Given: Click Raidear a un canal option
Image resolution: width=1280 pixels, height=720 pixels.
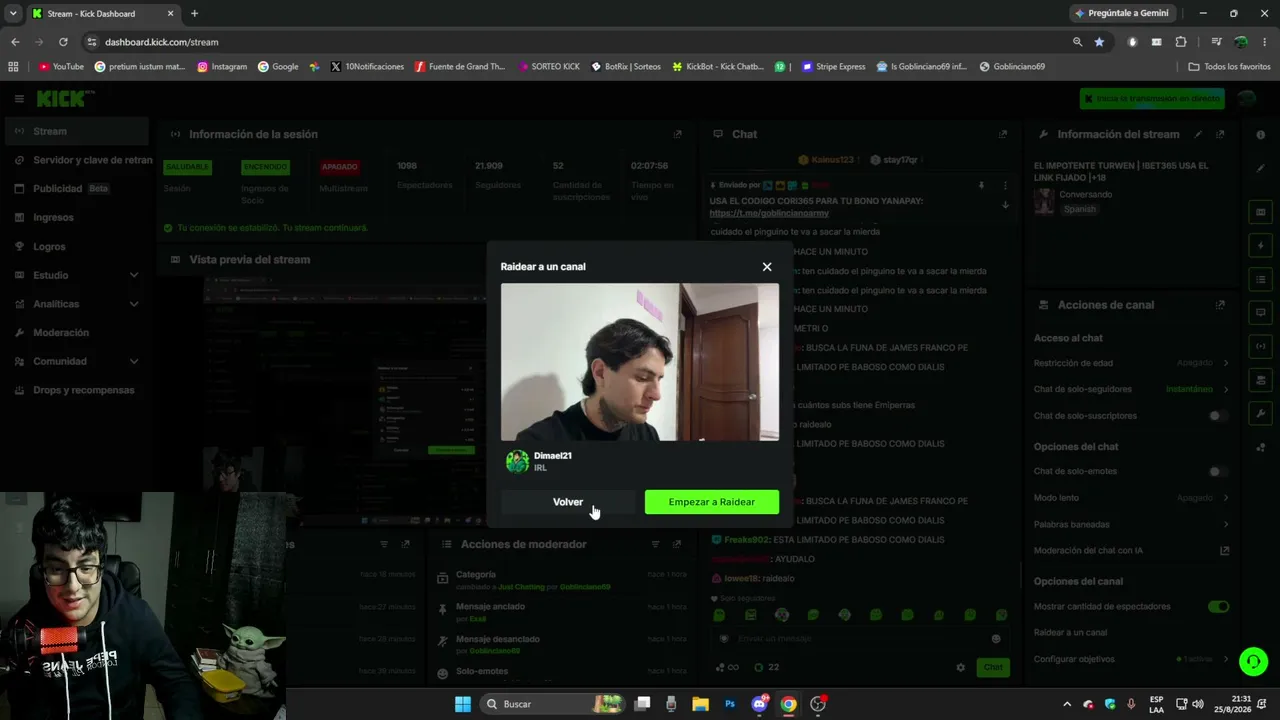Looking at the screenshot, I should [x=1070, y=633].
